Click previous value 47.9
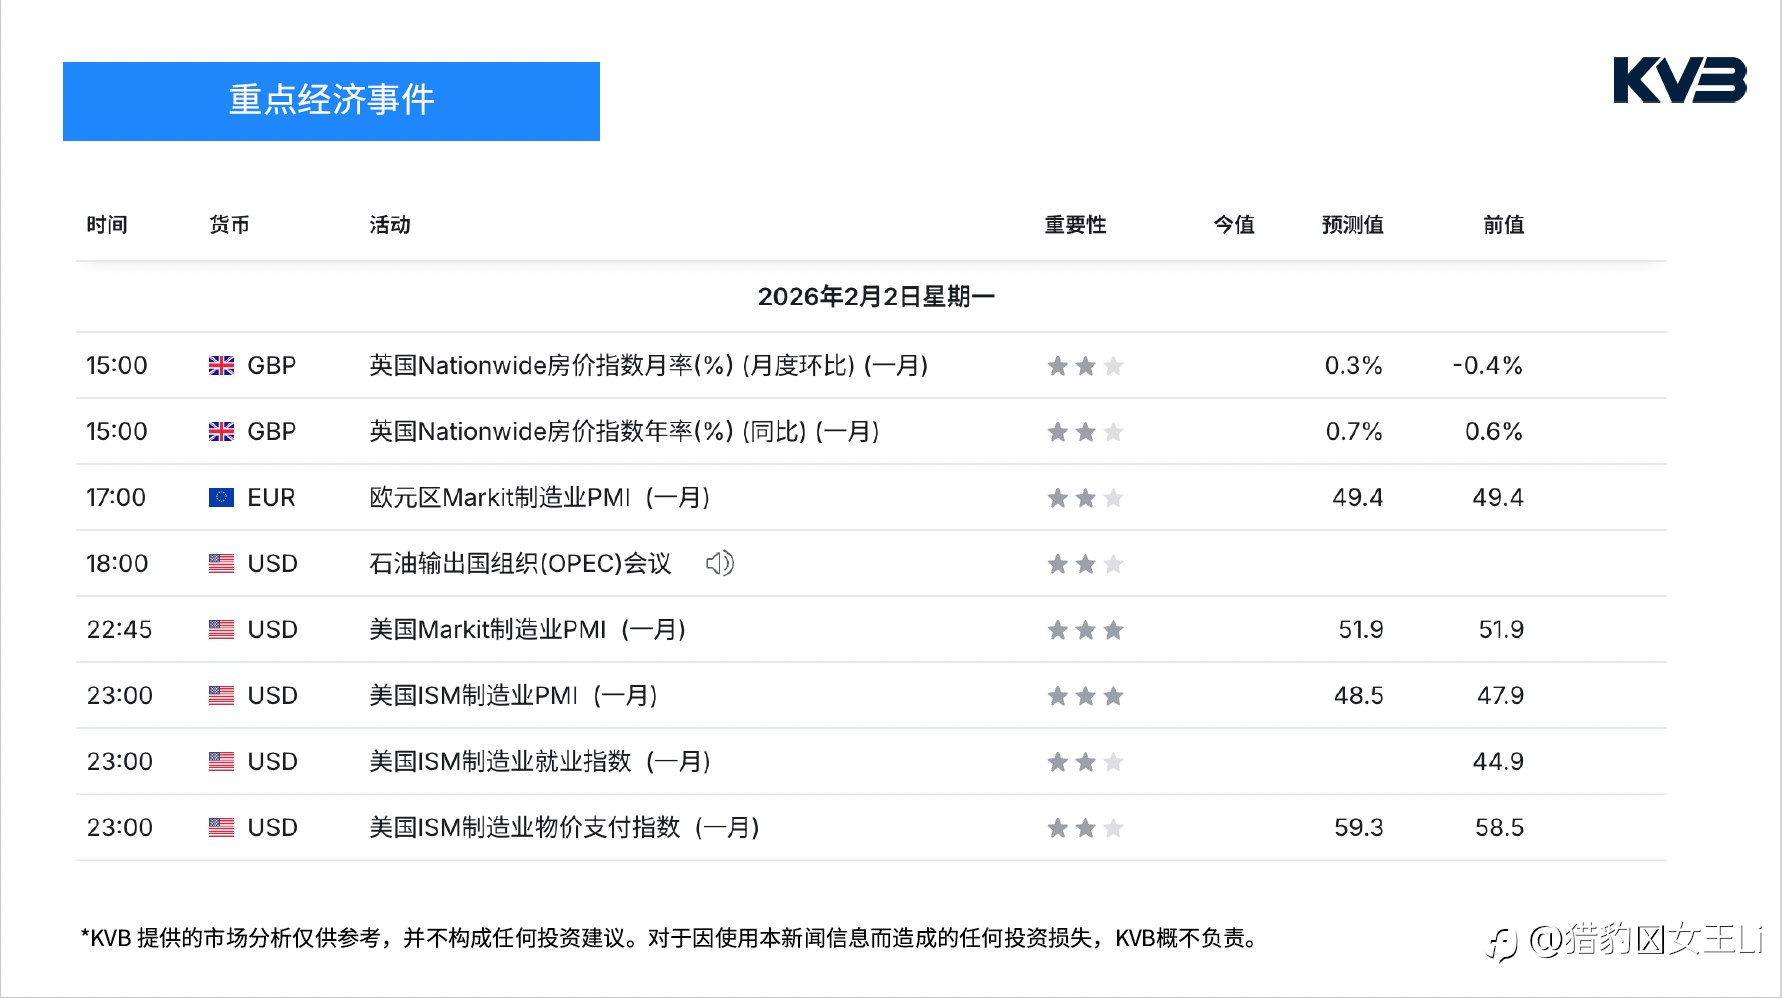The width and height of the screenshot is (1782, 998). click(x=1501, y=696)
